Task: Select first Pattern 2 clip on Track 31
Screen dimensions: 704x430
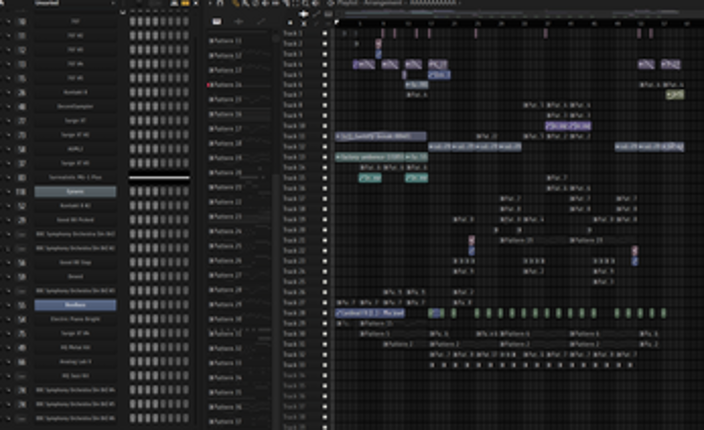Action: (x=405, y=344)
